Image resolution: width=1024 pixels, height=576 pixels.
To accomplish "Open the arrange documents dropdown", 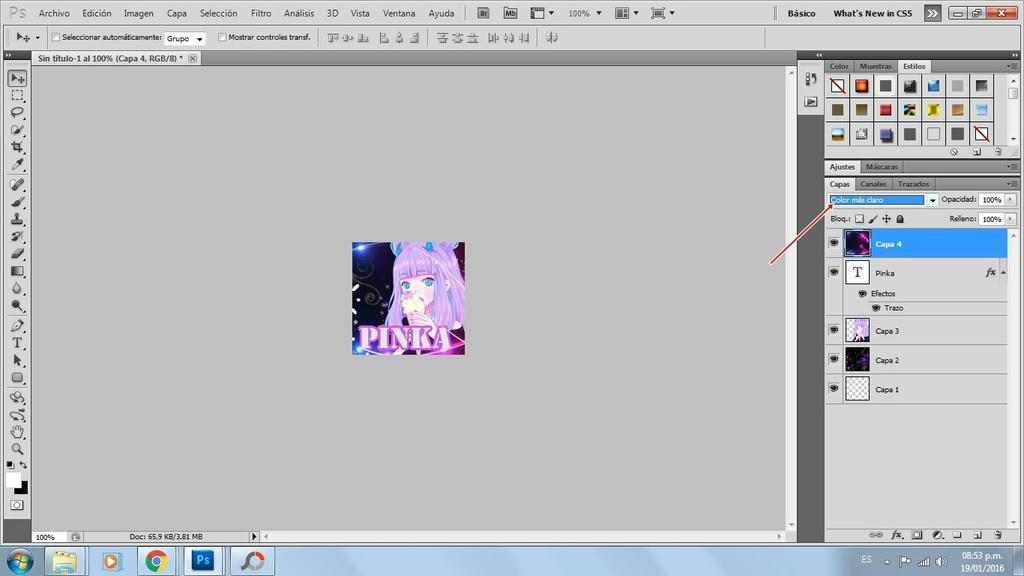I will (x=626, y=13).
